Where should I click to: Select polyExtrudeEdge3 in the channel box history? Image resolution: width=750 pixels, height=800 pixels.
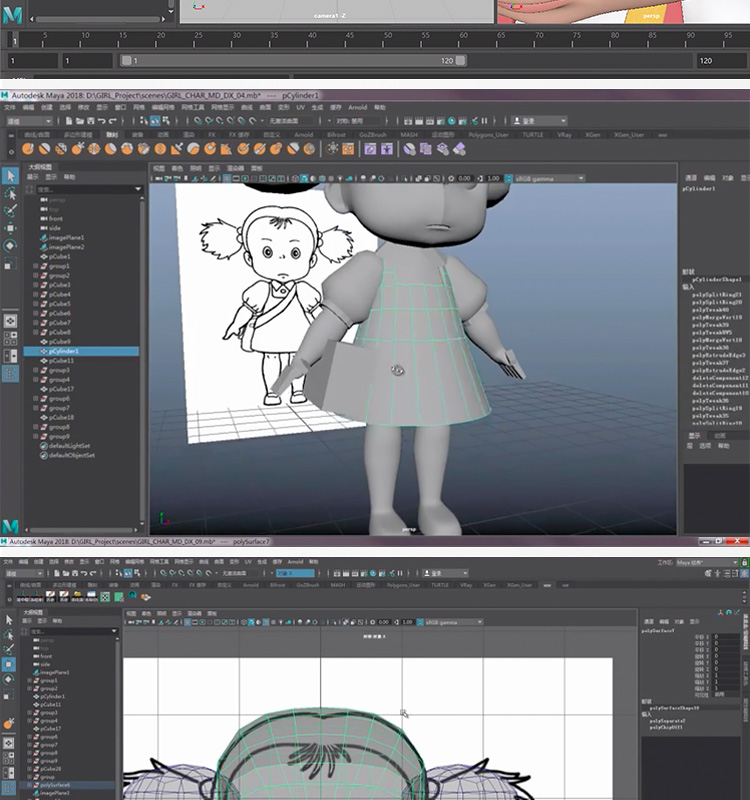718,355
